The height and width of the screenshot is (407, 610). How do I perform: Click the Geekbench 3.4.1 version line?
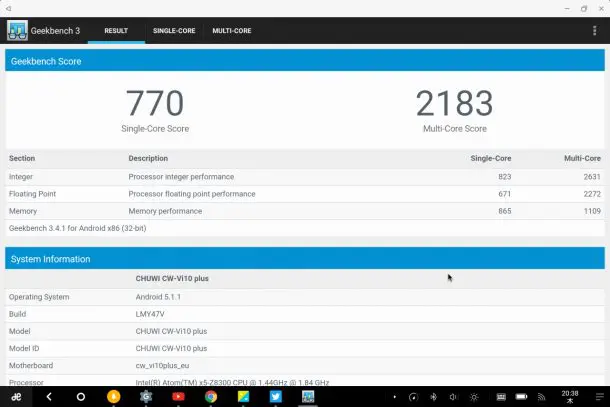coord(77,228)
